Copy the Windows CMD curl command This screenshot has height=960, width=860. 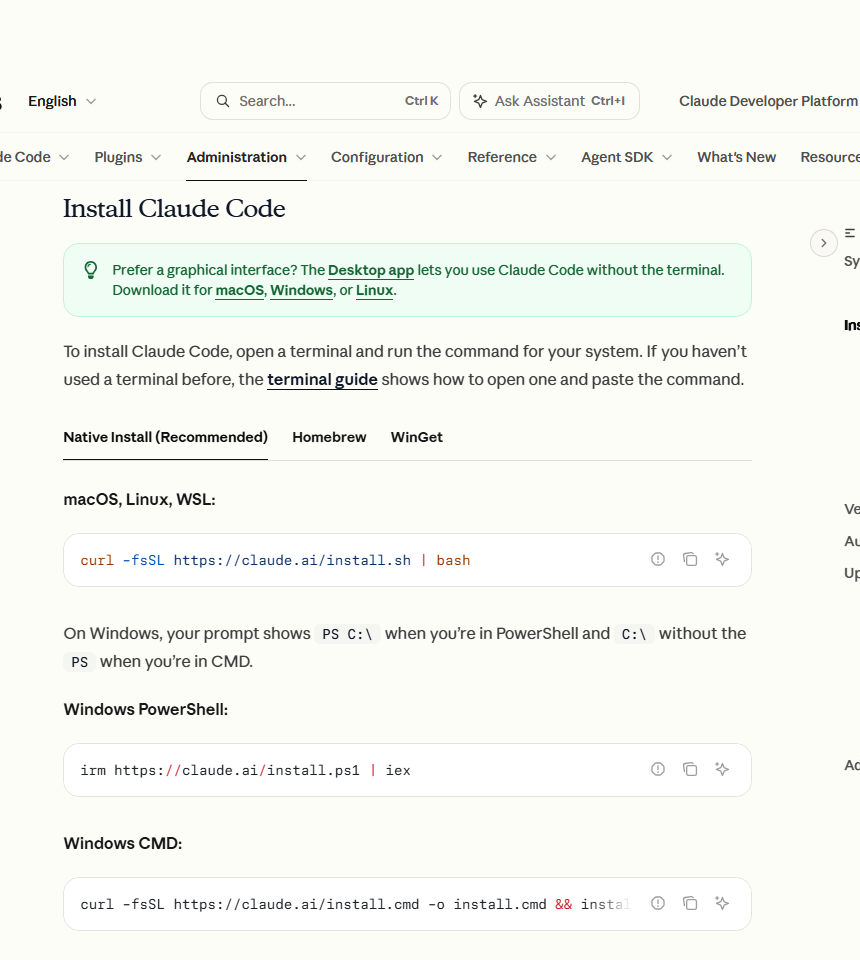tap(690, 903)
